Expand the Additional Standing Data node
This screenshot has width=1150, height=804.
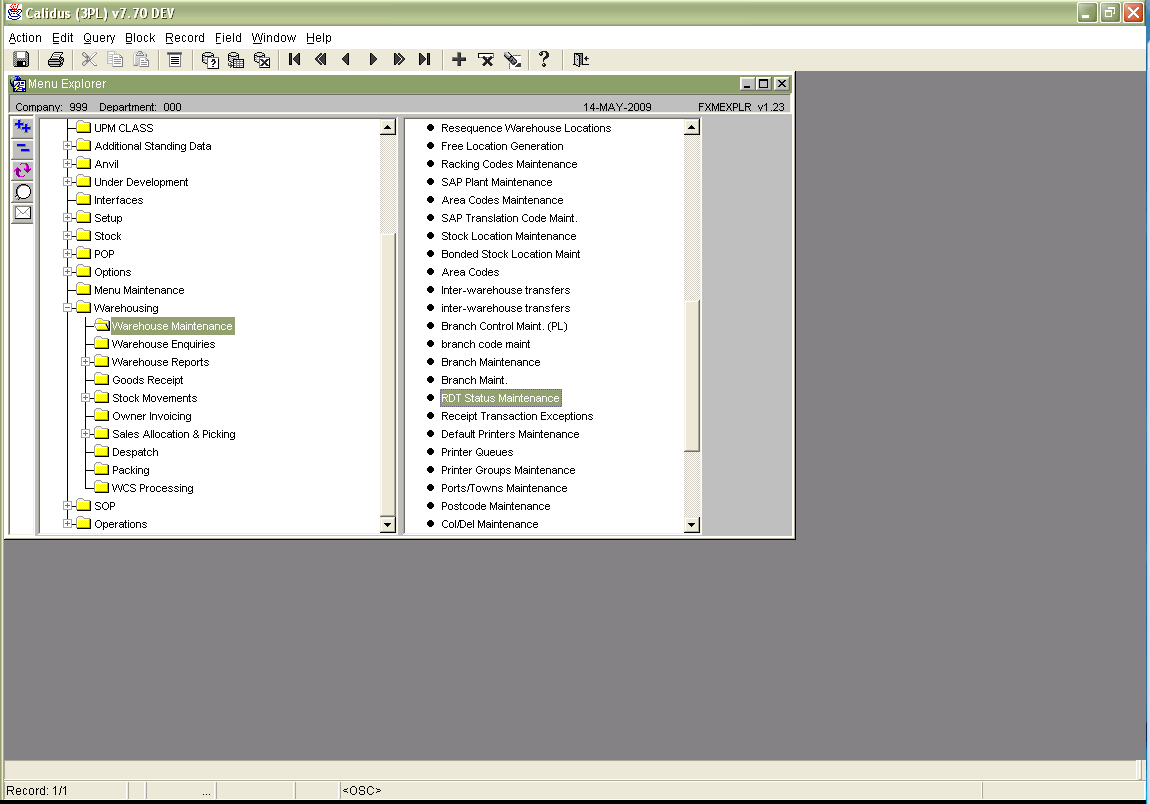click(67, 146)
